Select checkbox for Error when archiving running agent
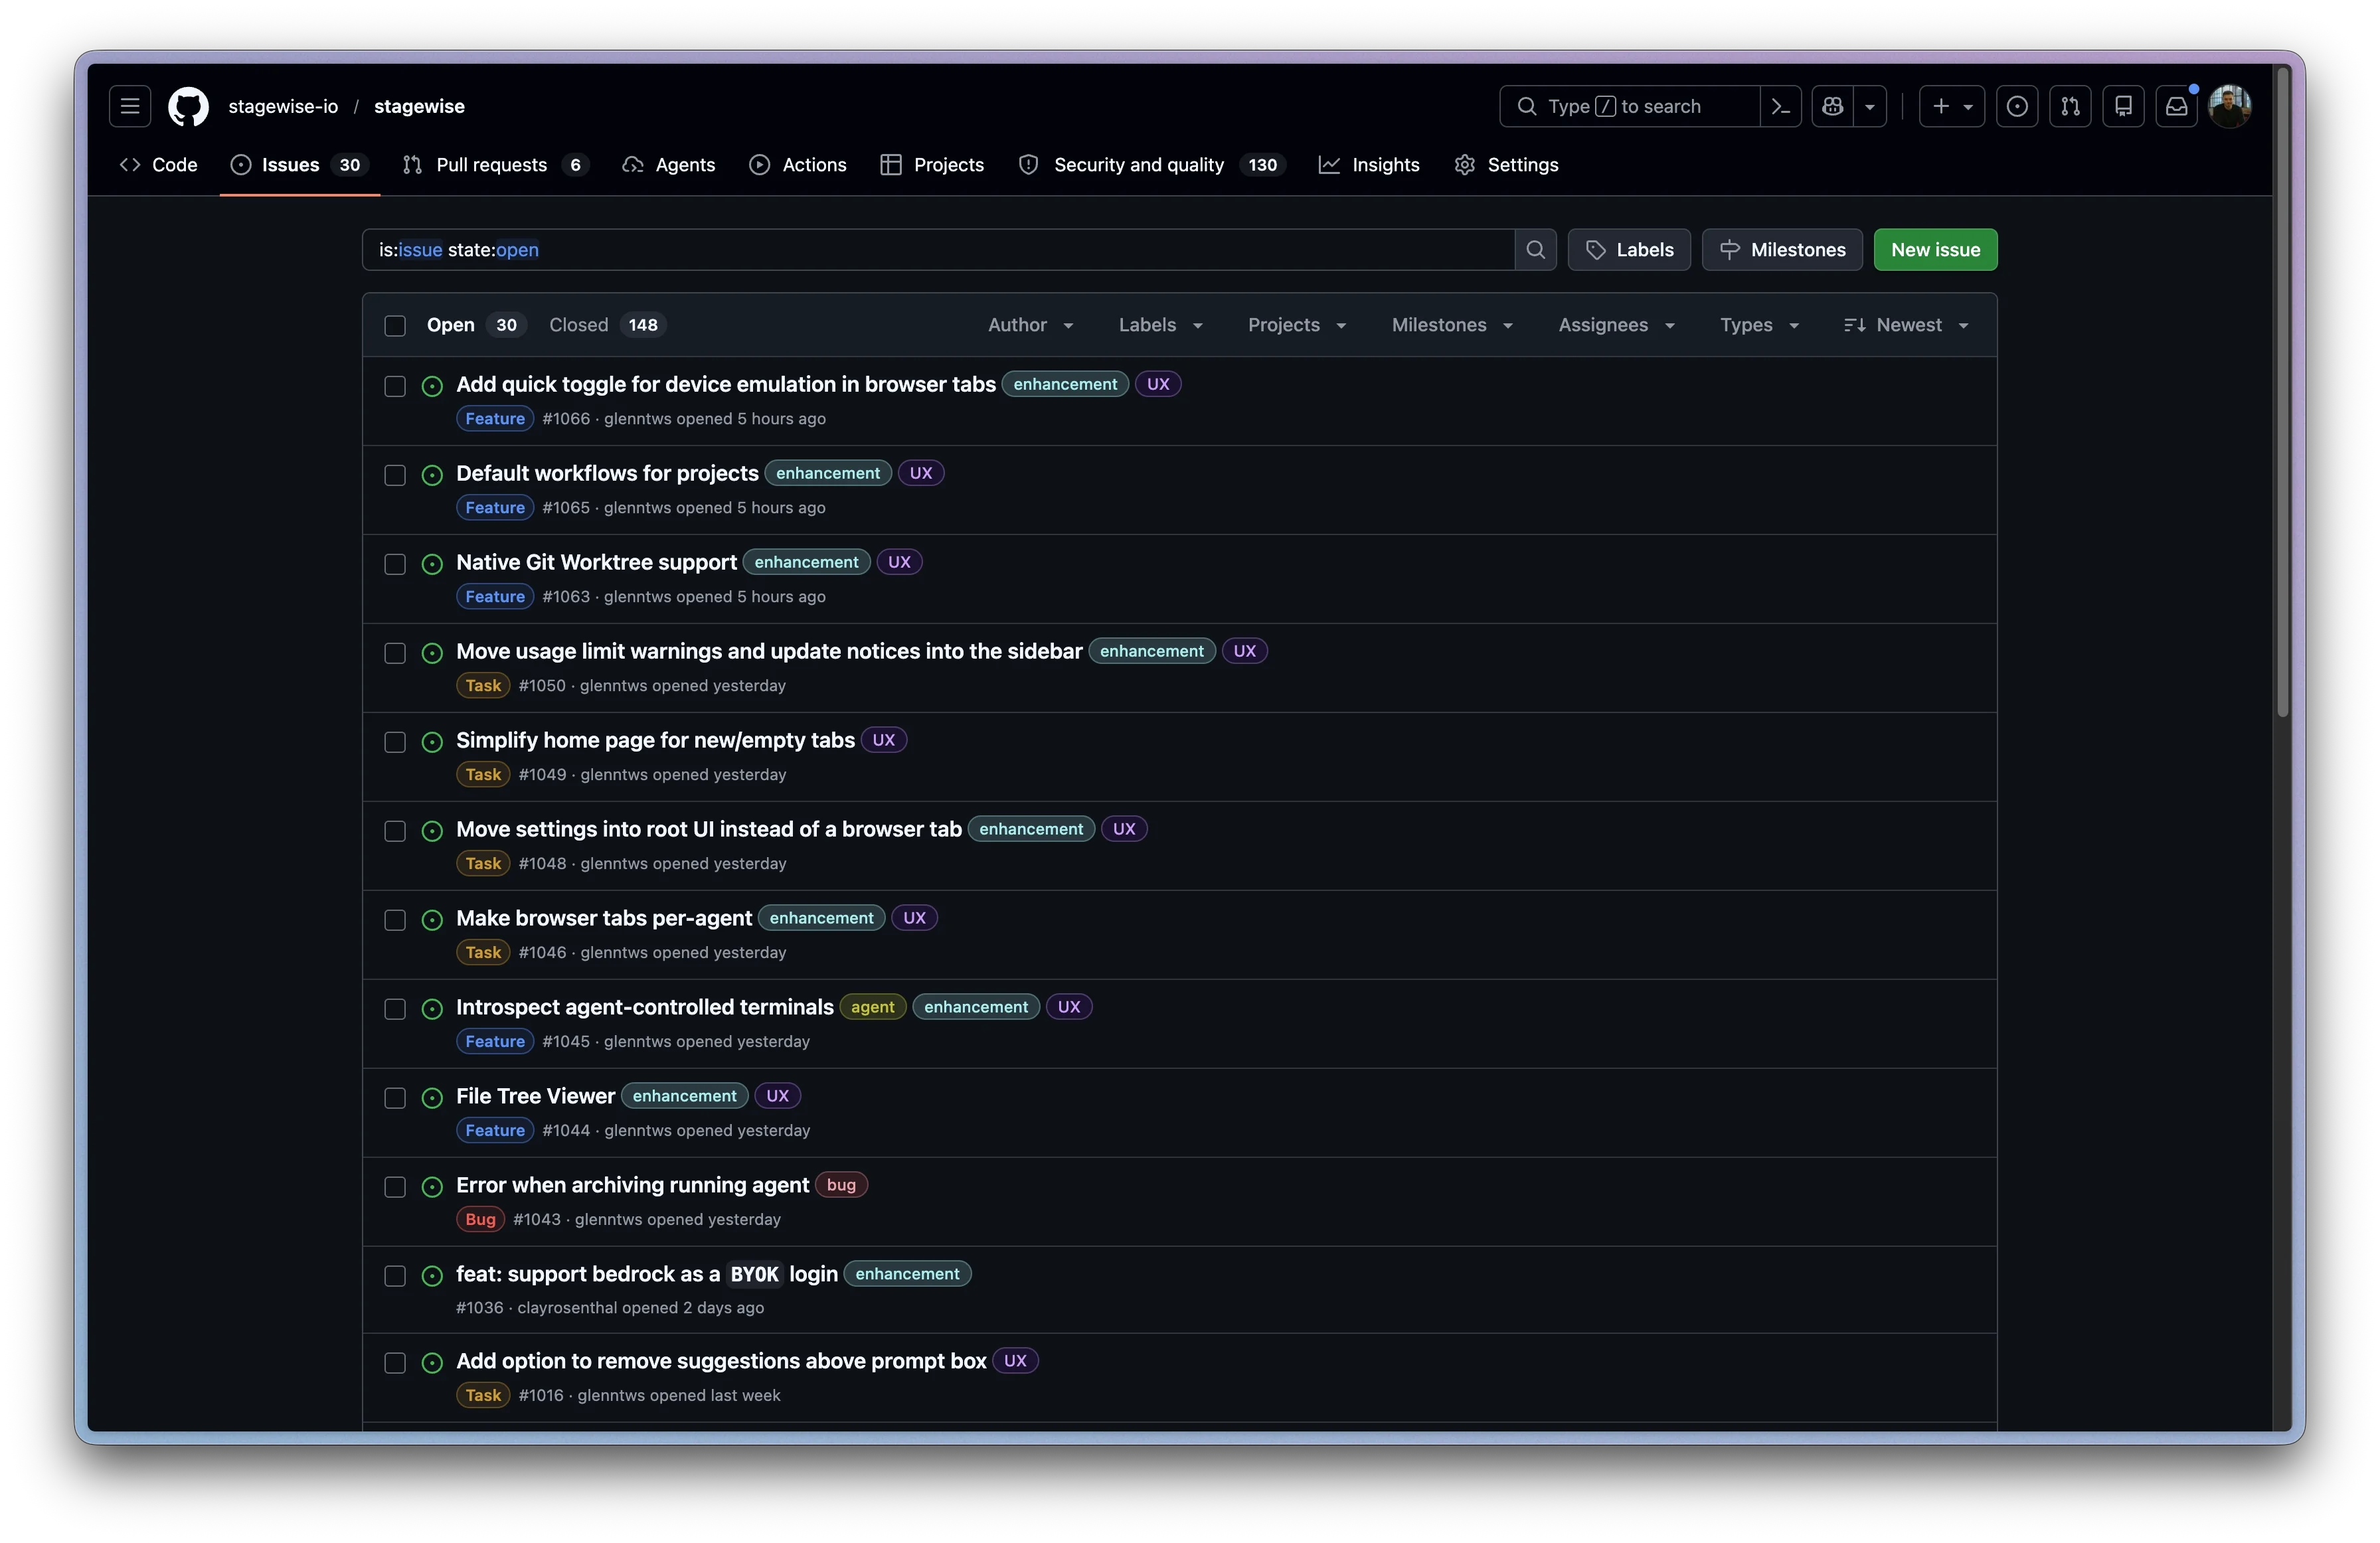Screen dimensions: 2380x1543 [395, 1188]
